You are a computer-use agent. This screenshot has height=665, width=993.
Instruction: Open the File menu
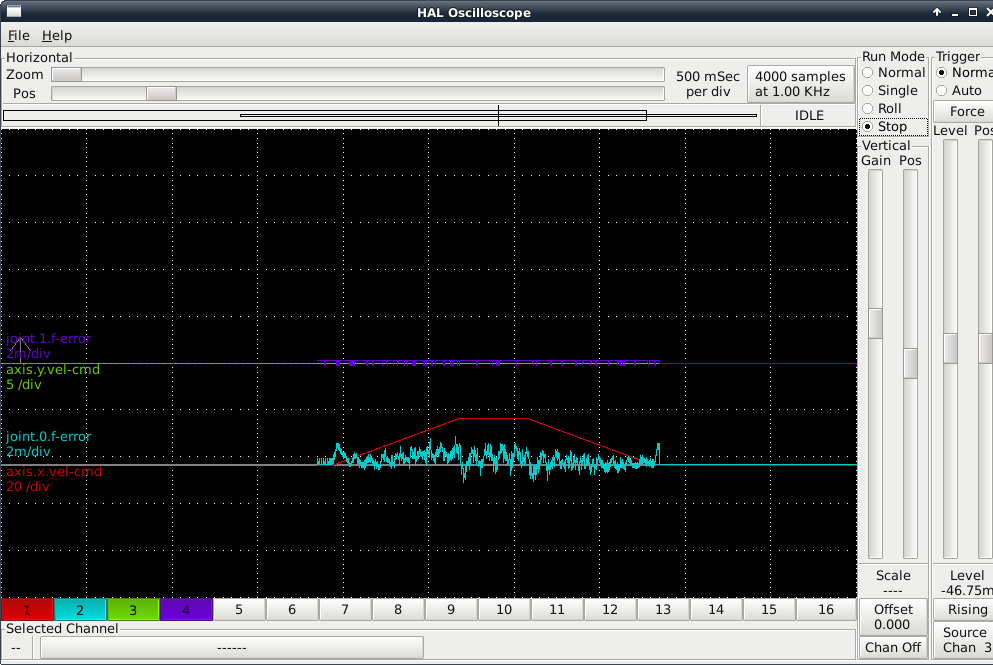point(18,35)
